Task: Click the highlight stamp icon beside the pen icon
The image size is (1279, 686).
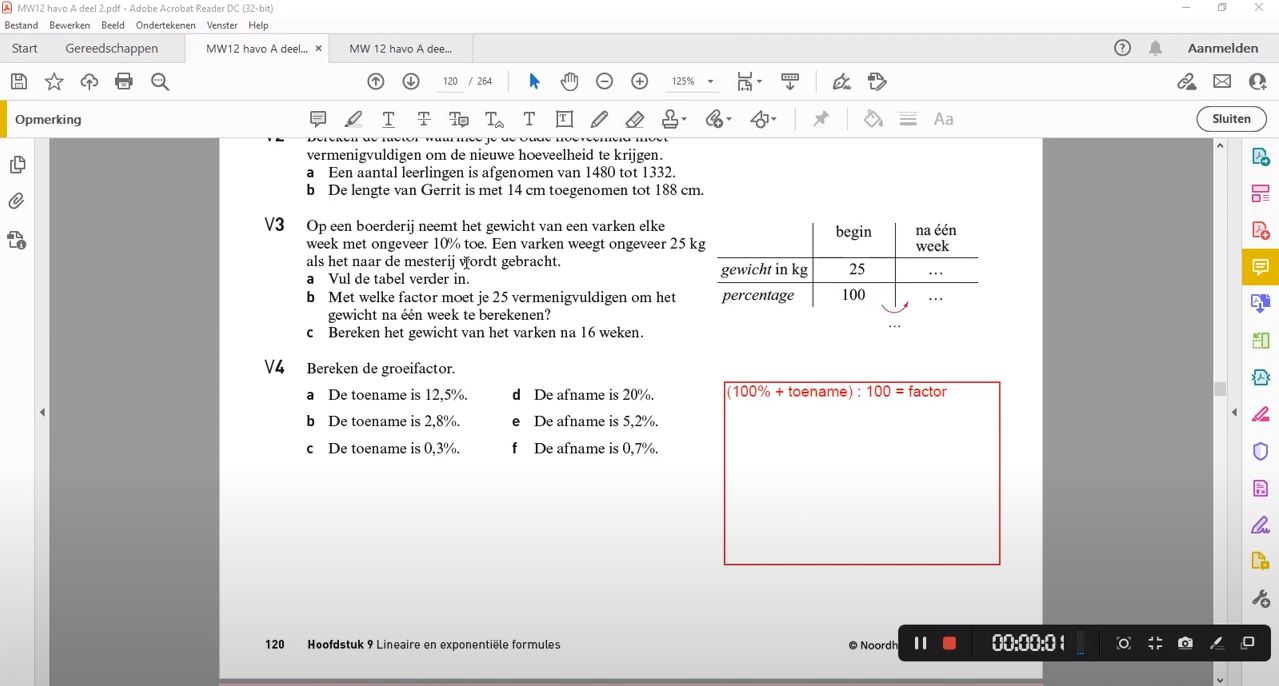Action: pos(877,82)
